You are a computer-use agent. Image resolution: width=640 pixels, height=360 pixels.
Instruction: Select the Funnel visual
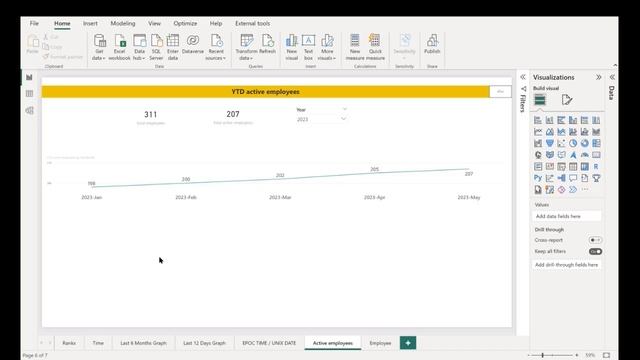click(x=550, y=143)
